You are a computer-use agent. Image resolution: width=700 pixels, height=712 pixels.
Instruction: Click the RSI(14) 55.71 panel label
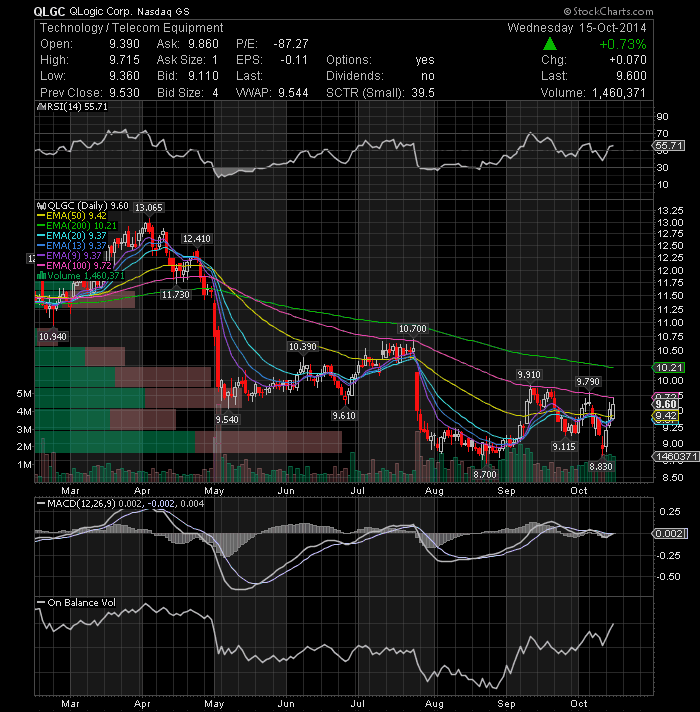[x=77, y=107]
